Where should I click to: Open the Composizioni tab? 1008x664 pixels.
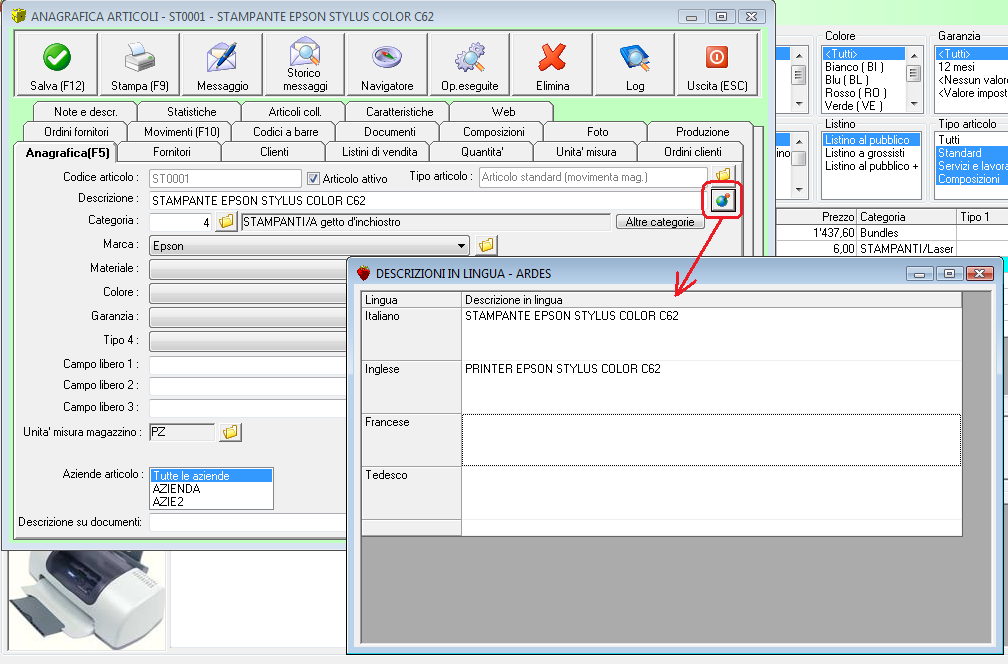pyautogui.click(x=494, y=132)
